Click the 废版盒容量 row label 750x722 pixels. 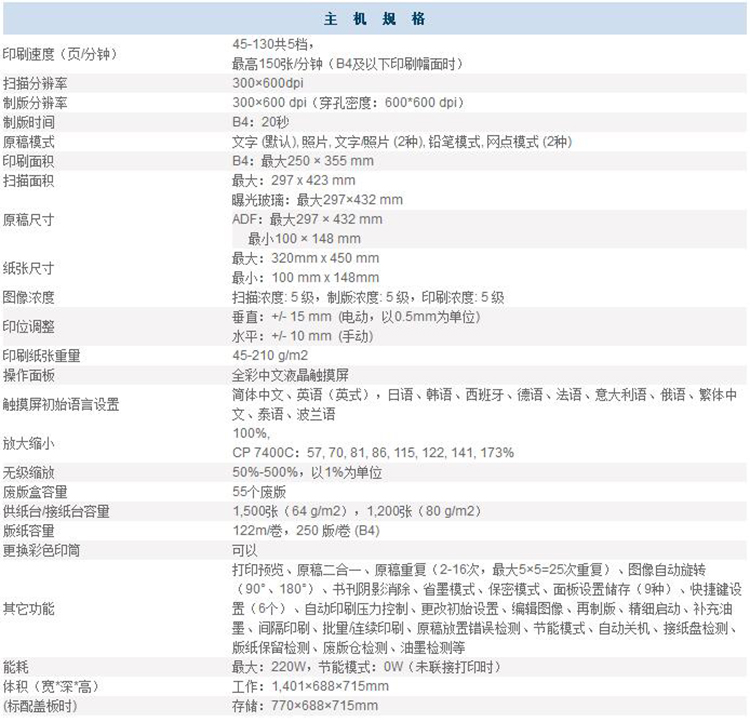pyautogui.click(x=35, y=491)
